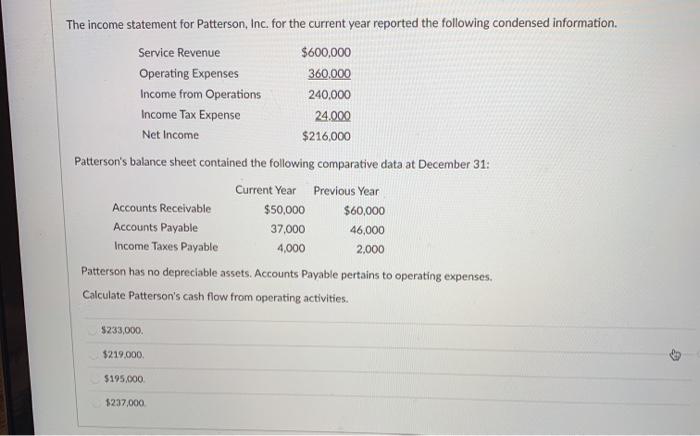Image resolution: width=700 pixels, height=436 pixels.
Task: Click the $233,000 answer label text
Action: point(122,331)
